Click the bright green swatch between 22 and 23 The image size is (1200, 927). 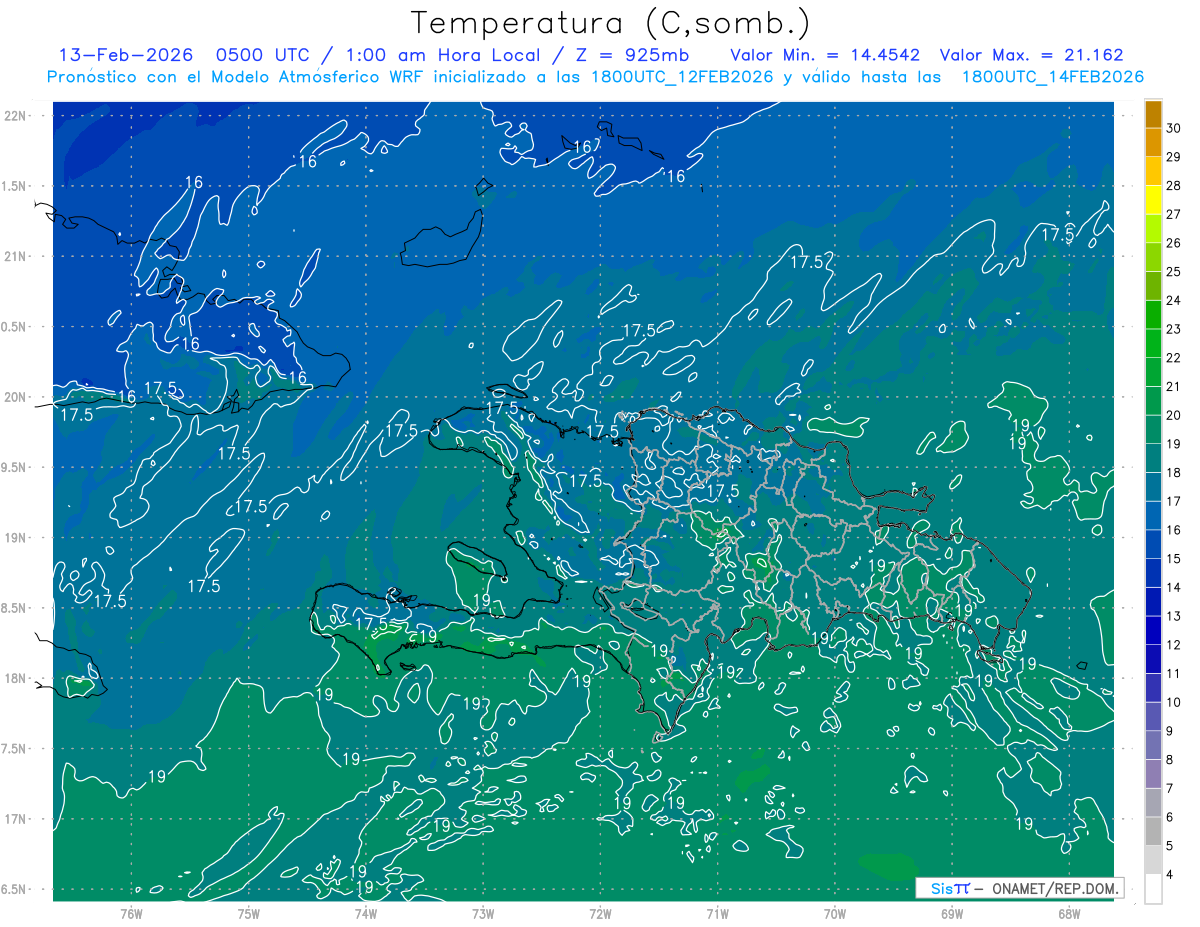[x=1153, y=344]
